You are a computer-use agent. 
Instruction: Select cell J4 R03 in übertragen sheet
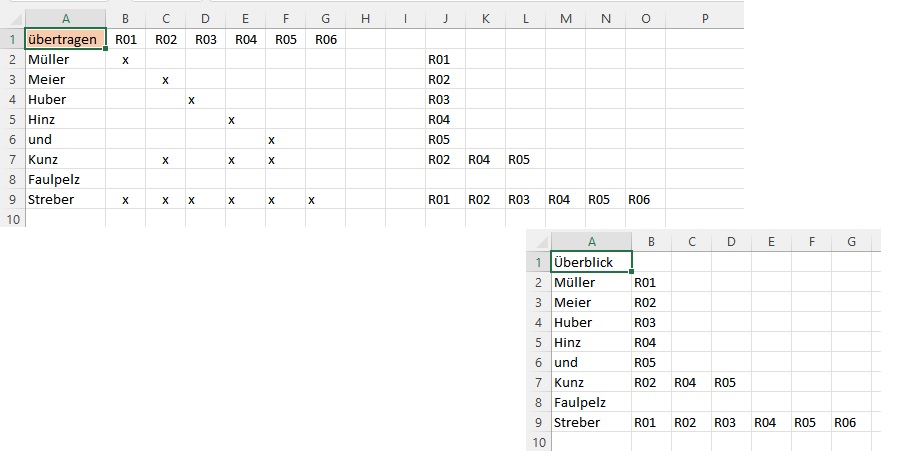(x=445, y=99)
